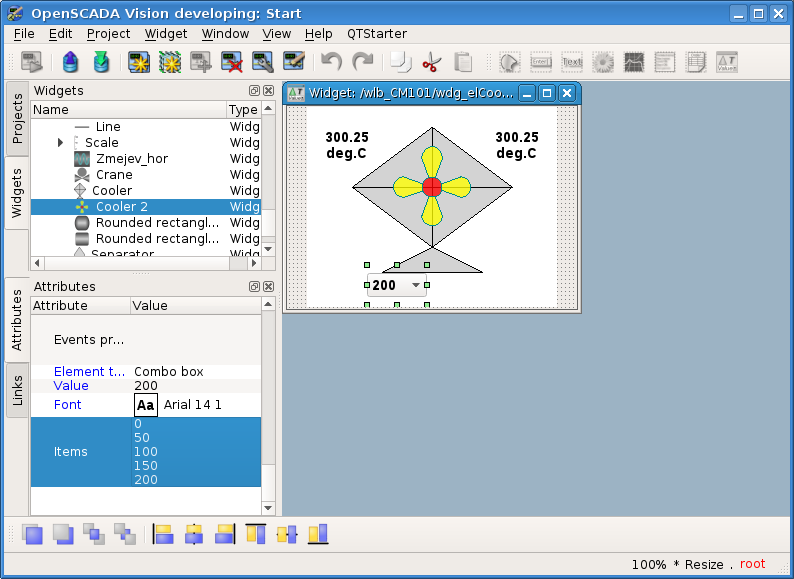Click the align left icon in bottom toolbar
794x579 pixels.
[163, 534]
